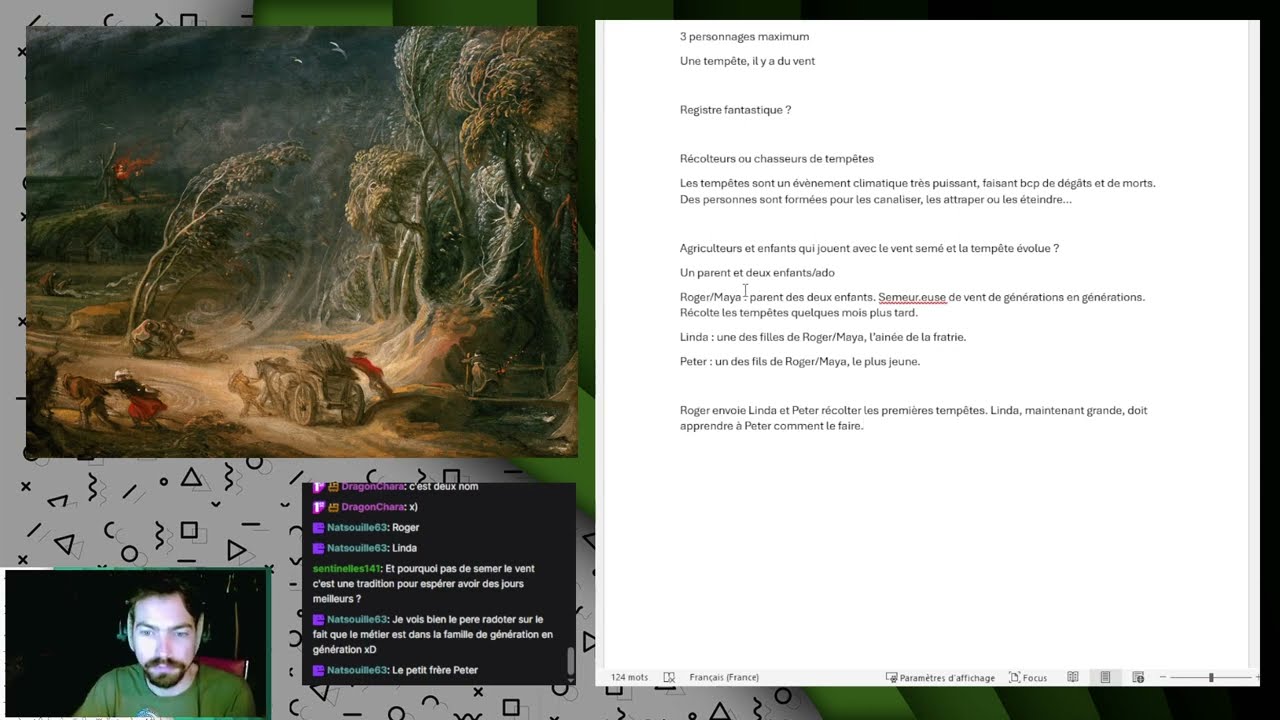The height and width of the screenshot is (720, 1280).
Task: Open Paramètres d'affichage in the status bar
Action: 940,677
